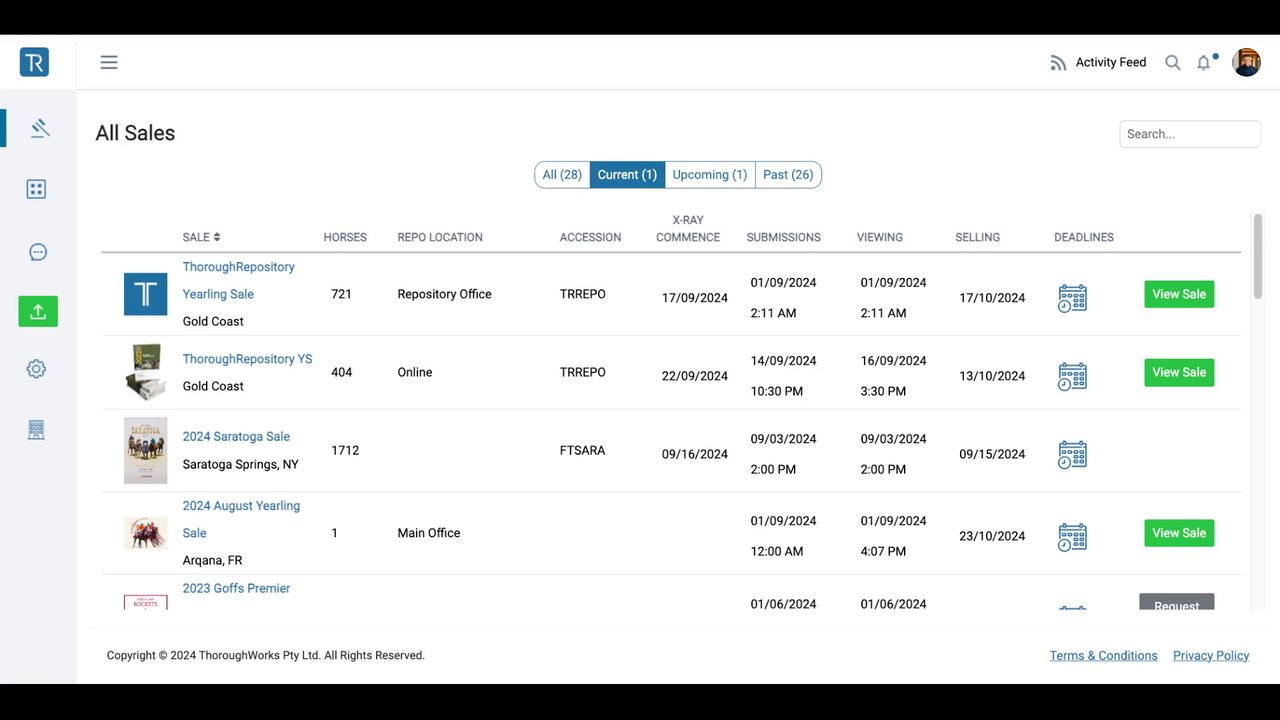Open the 2023 Goffs Premier link
The image size is (1280, 720).
(x=236, y=588)
